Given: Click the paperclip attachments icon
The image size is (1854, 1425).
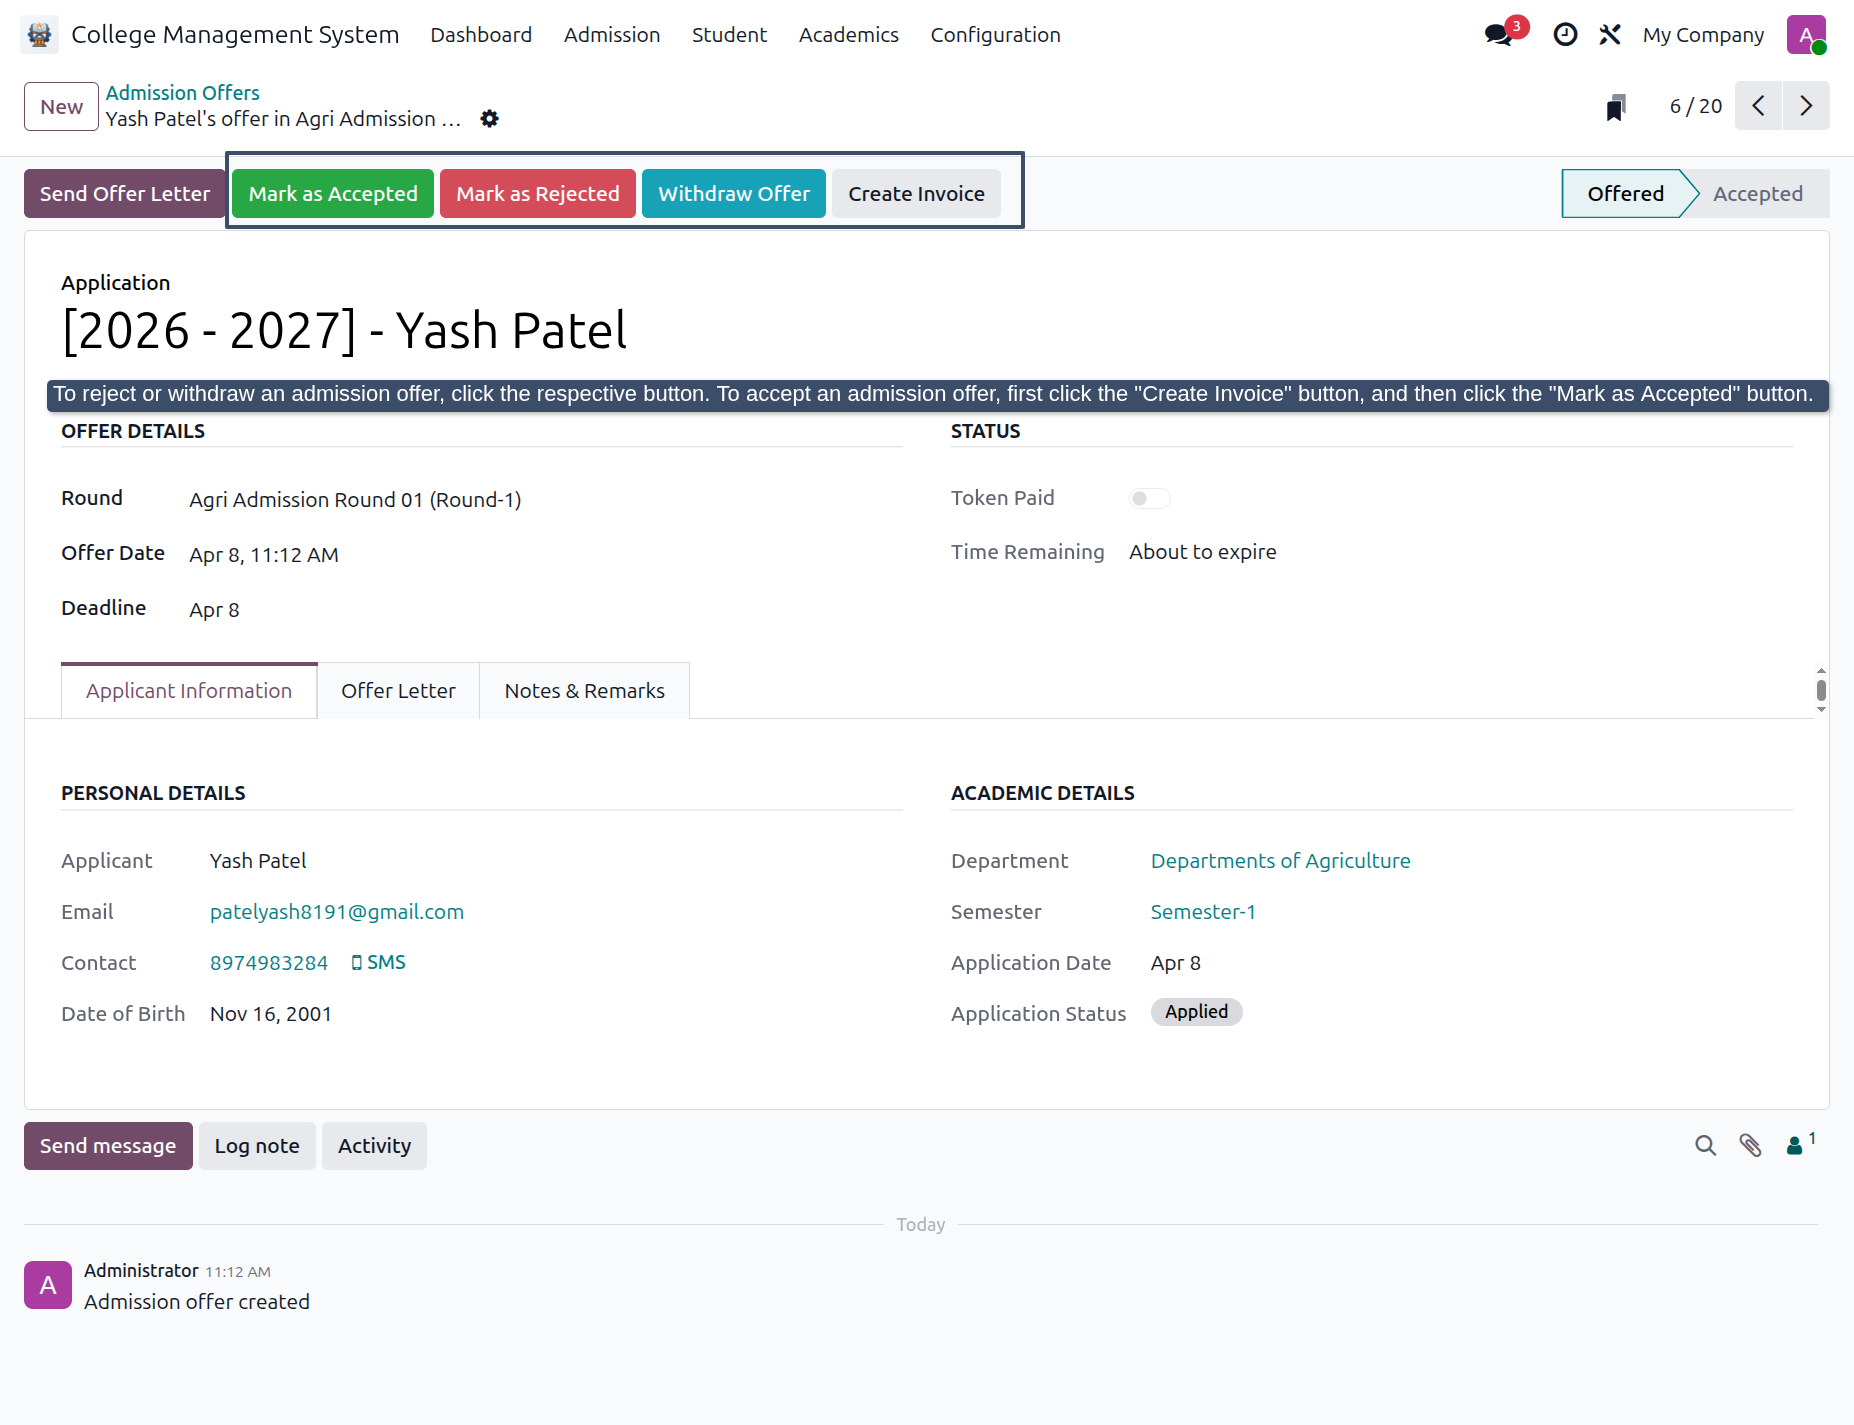Looking at the screenshot, I should click(x=1750, y=1146).
